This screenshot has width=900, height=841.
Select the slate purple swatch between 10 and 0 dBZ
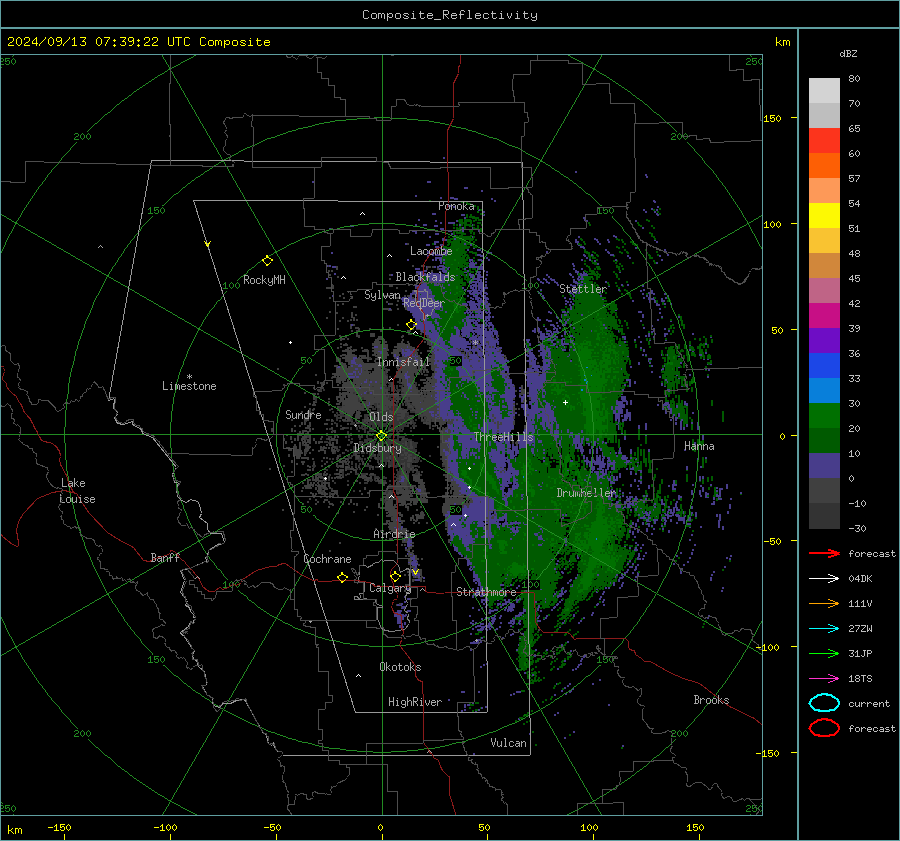pos(824,466)
